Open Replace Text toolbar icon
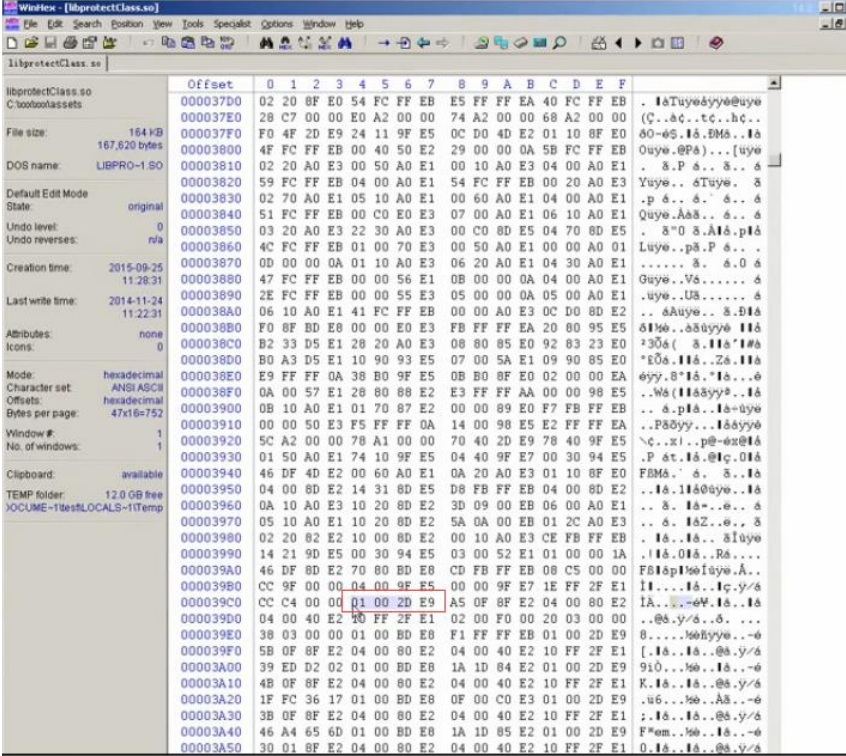The image size is (846, 756). tap(305, 43)
